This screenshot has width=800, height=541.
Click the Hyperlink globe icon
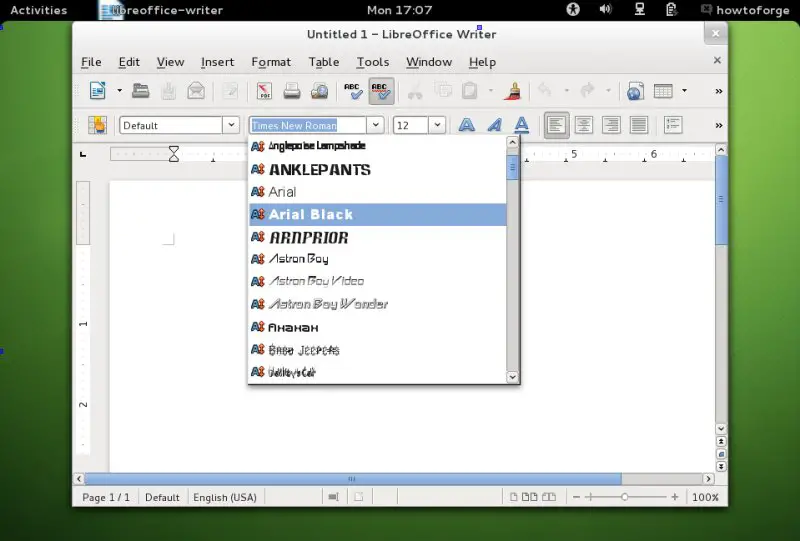point(635,91)
